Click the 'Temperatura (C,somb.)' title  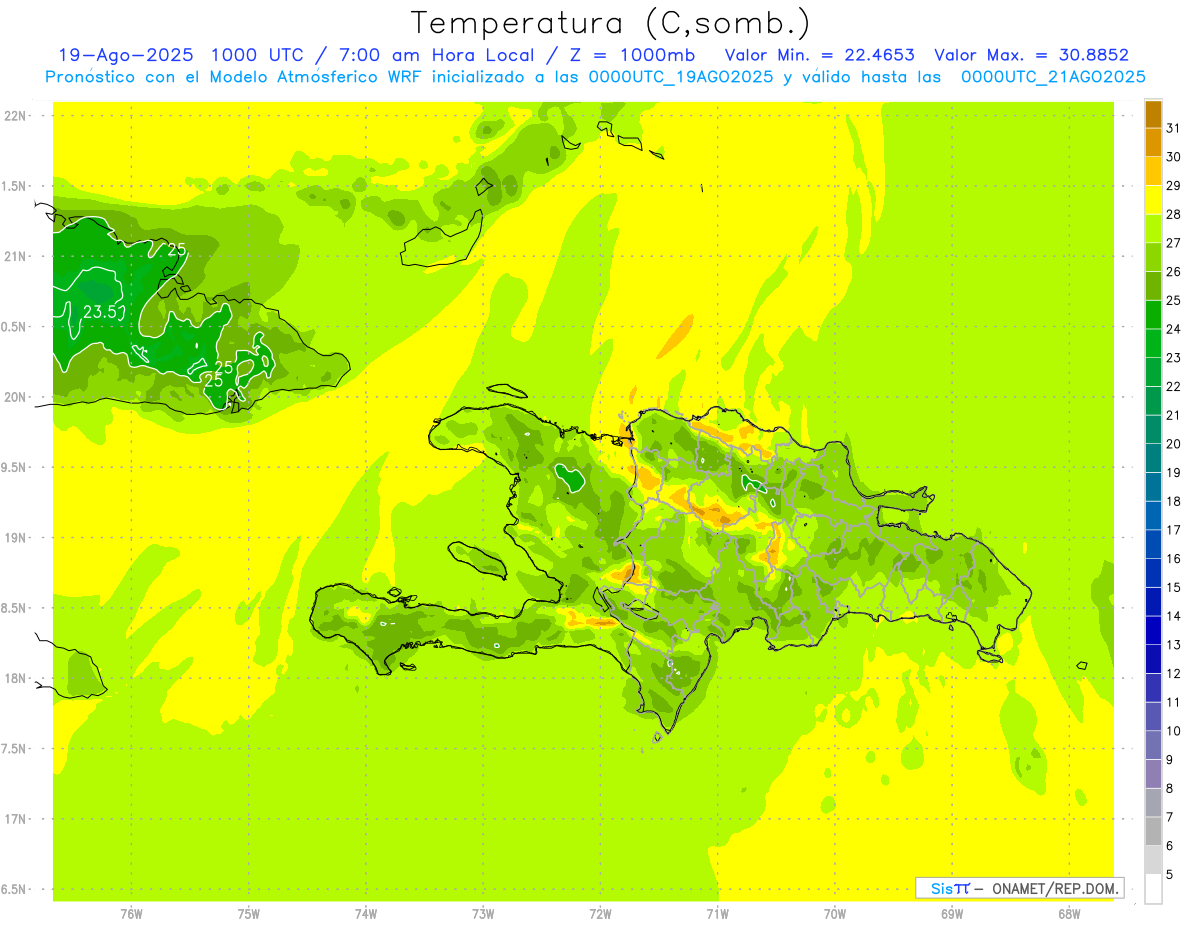pyautogui.click(x=611, y=23)
